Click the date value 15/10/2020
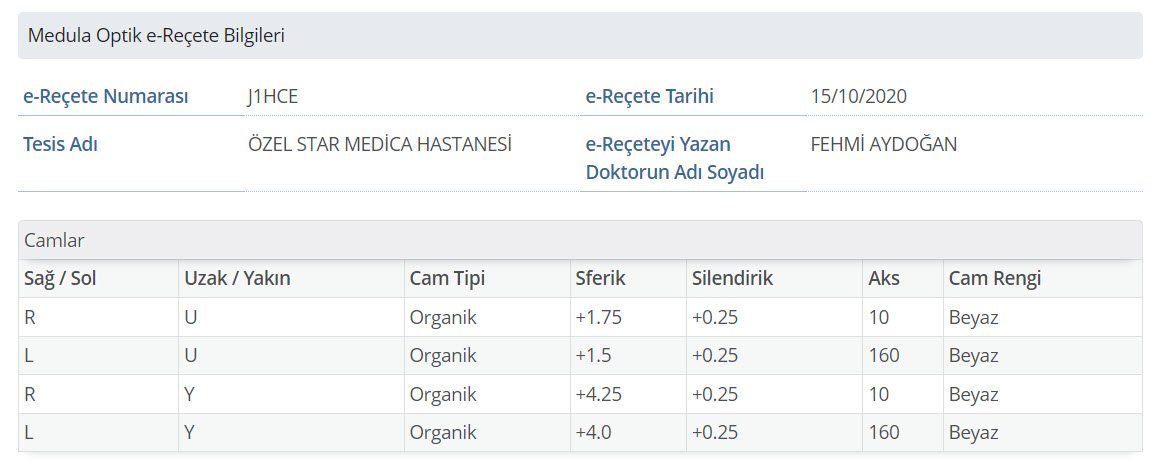Viewport: 1155px width, 465px height. tap(859, 97)
